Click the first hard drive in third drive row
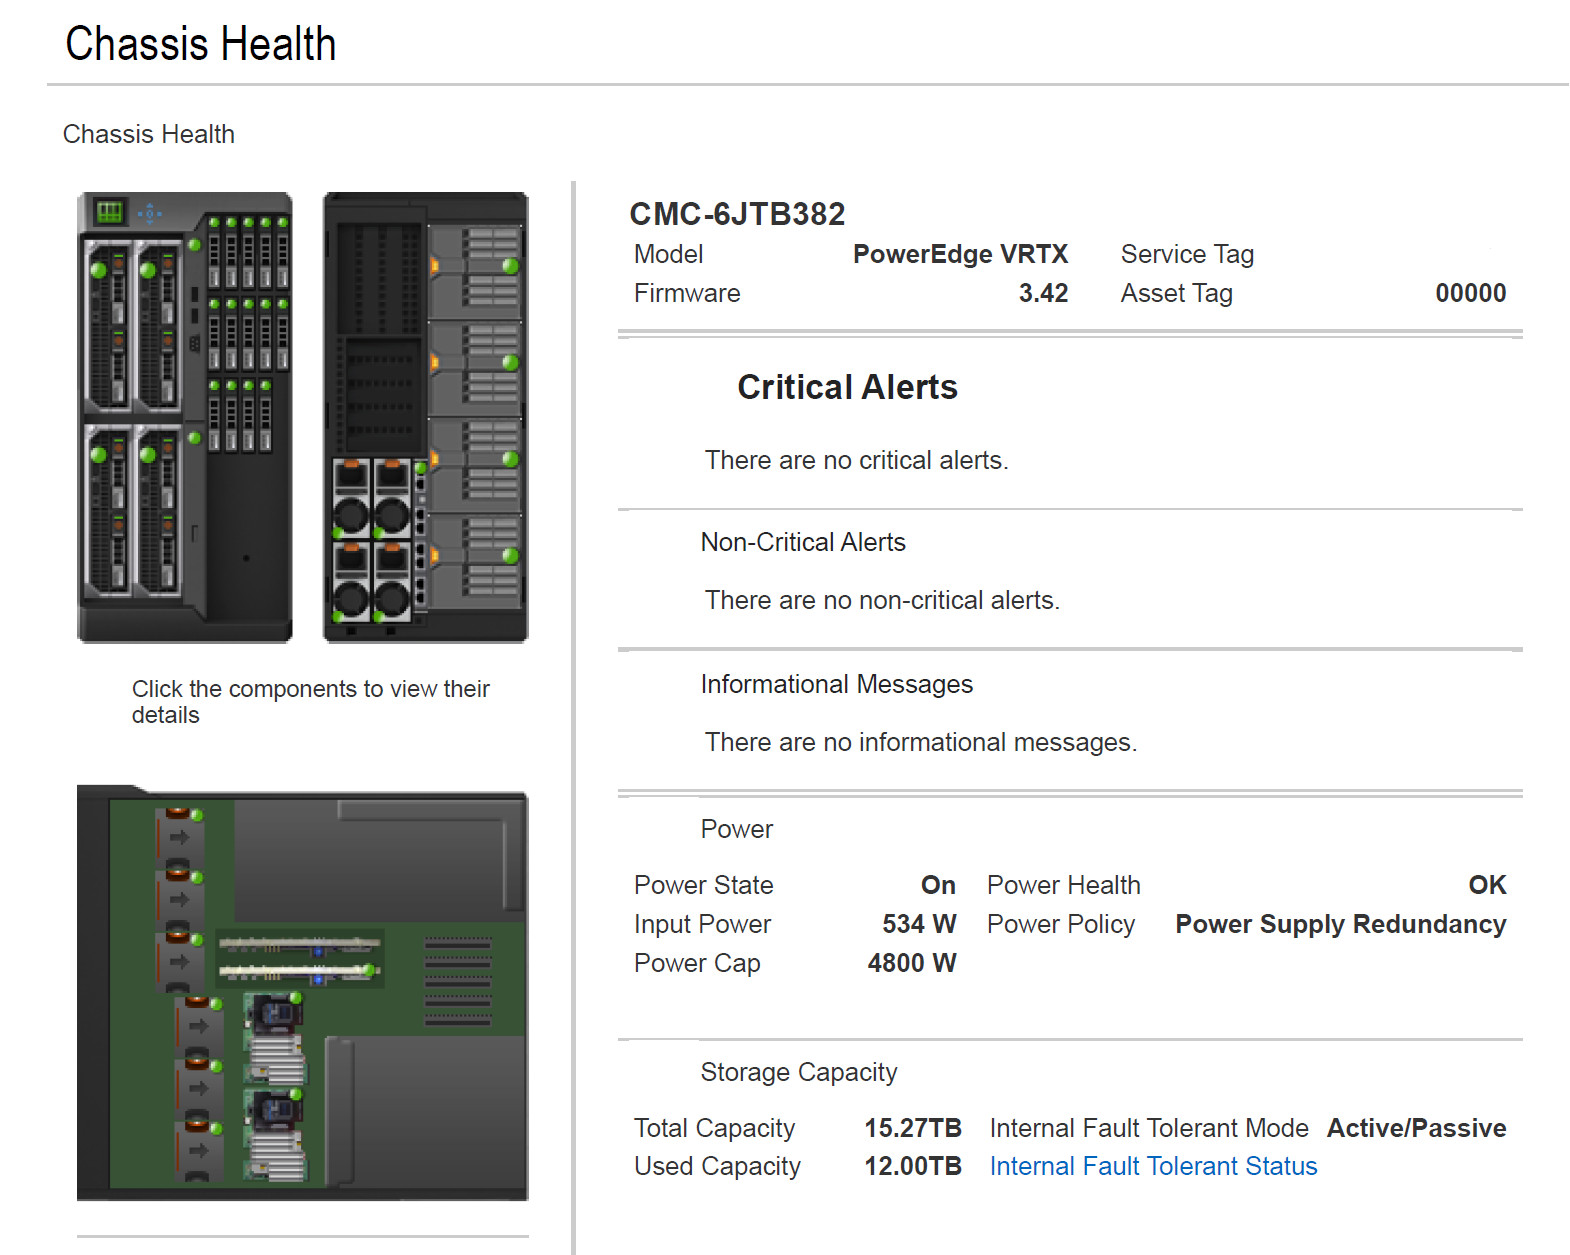1570x1255 pixels. tap(214, 416)
